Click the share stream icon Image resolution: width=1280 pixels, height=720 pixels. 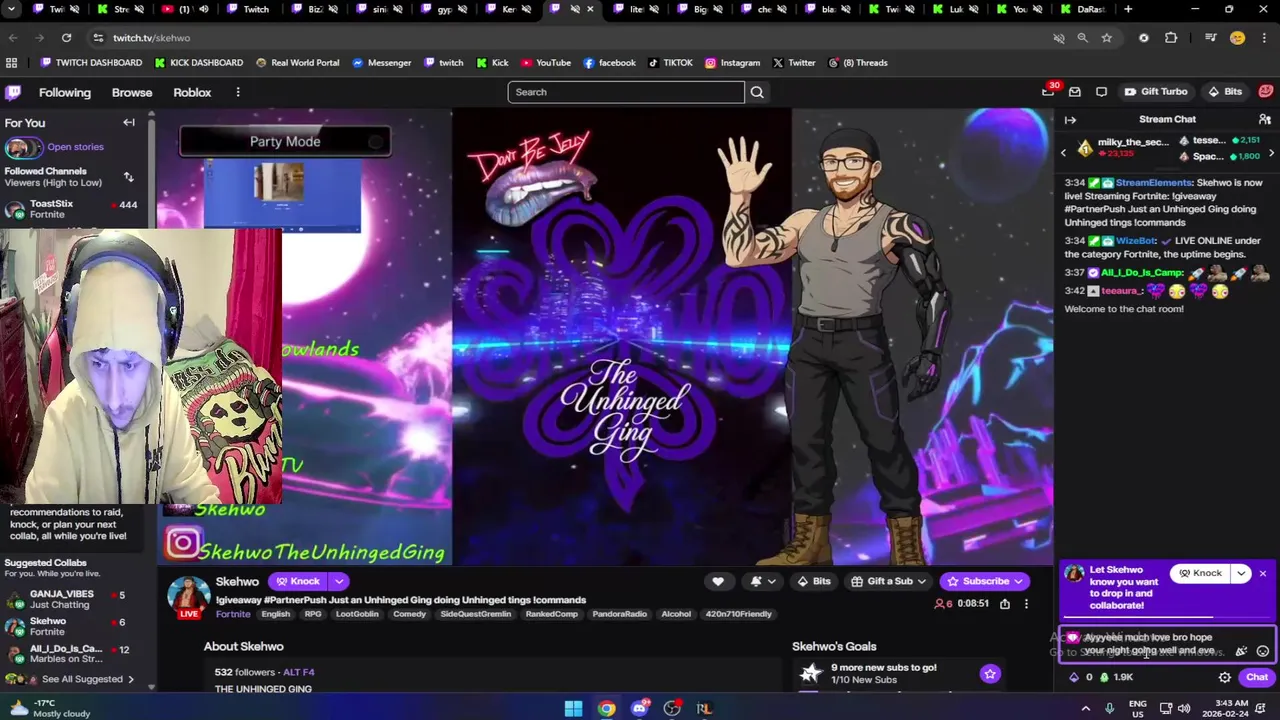pos(1005,604)
